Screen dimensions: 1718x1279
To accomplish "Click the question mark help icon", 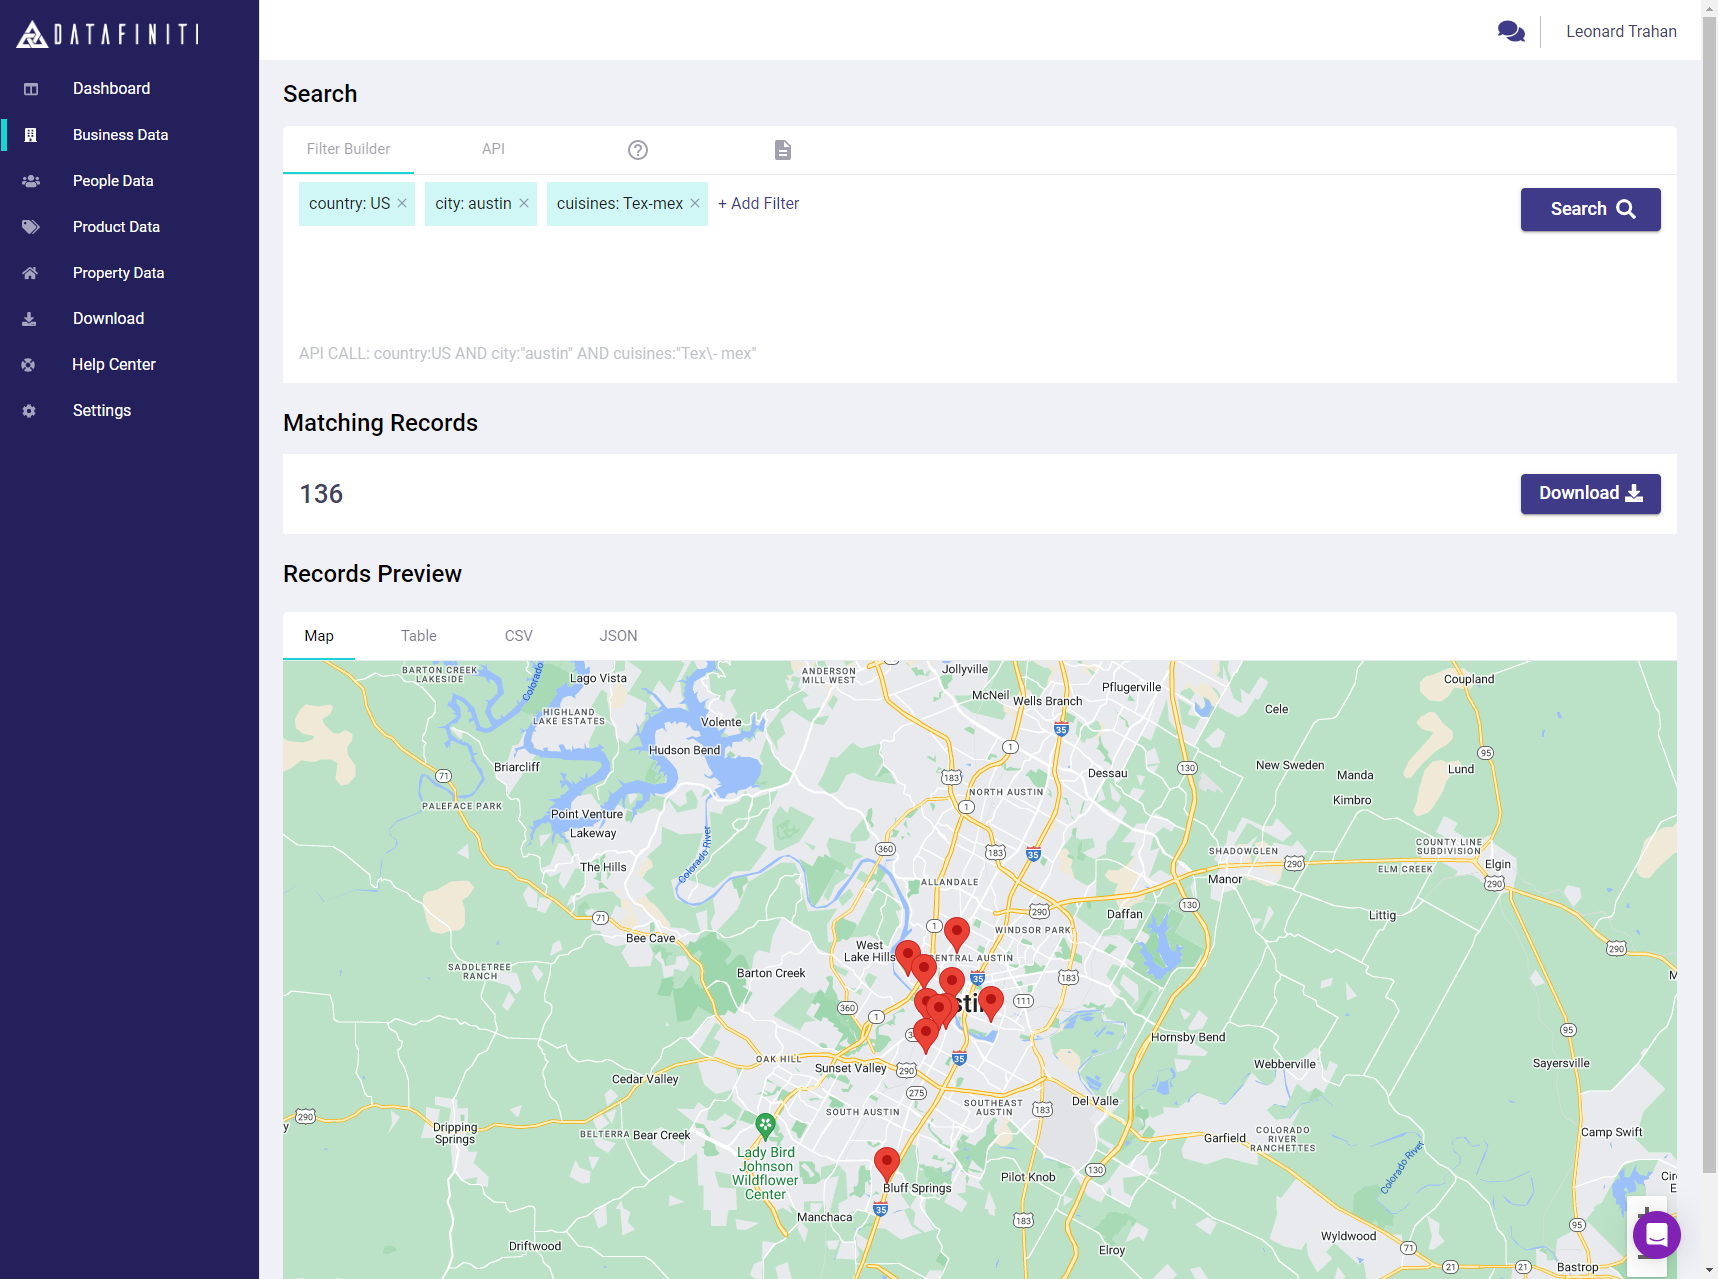I will tap(638, 150).
